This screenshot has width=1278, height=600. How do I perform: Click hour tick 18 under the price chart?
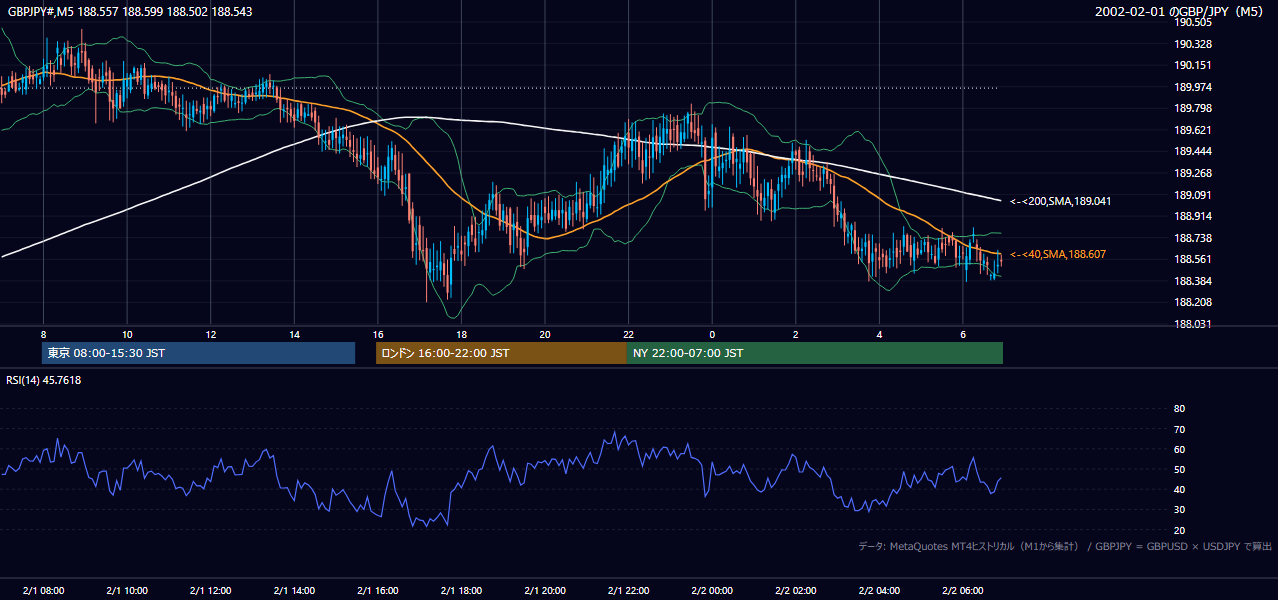461,334
